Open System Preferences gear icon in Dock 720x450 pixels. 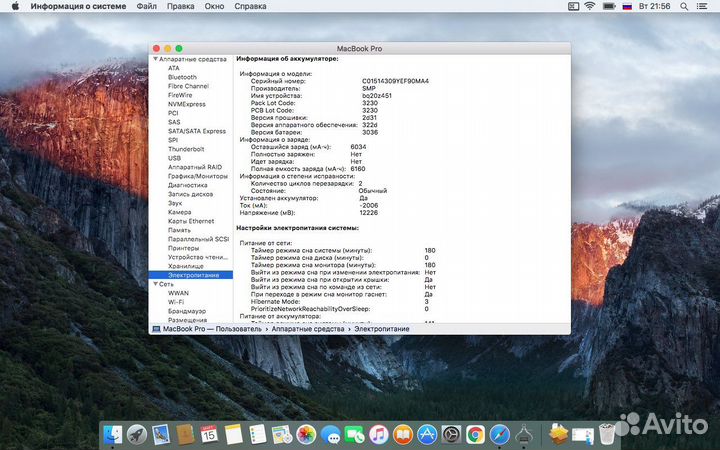[451, 434]
